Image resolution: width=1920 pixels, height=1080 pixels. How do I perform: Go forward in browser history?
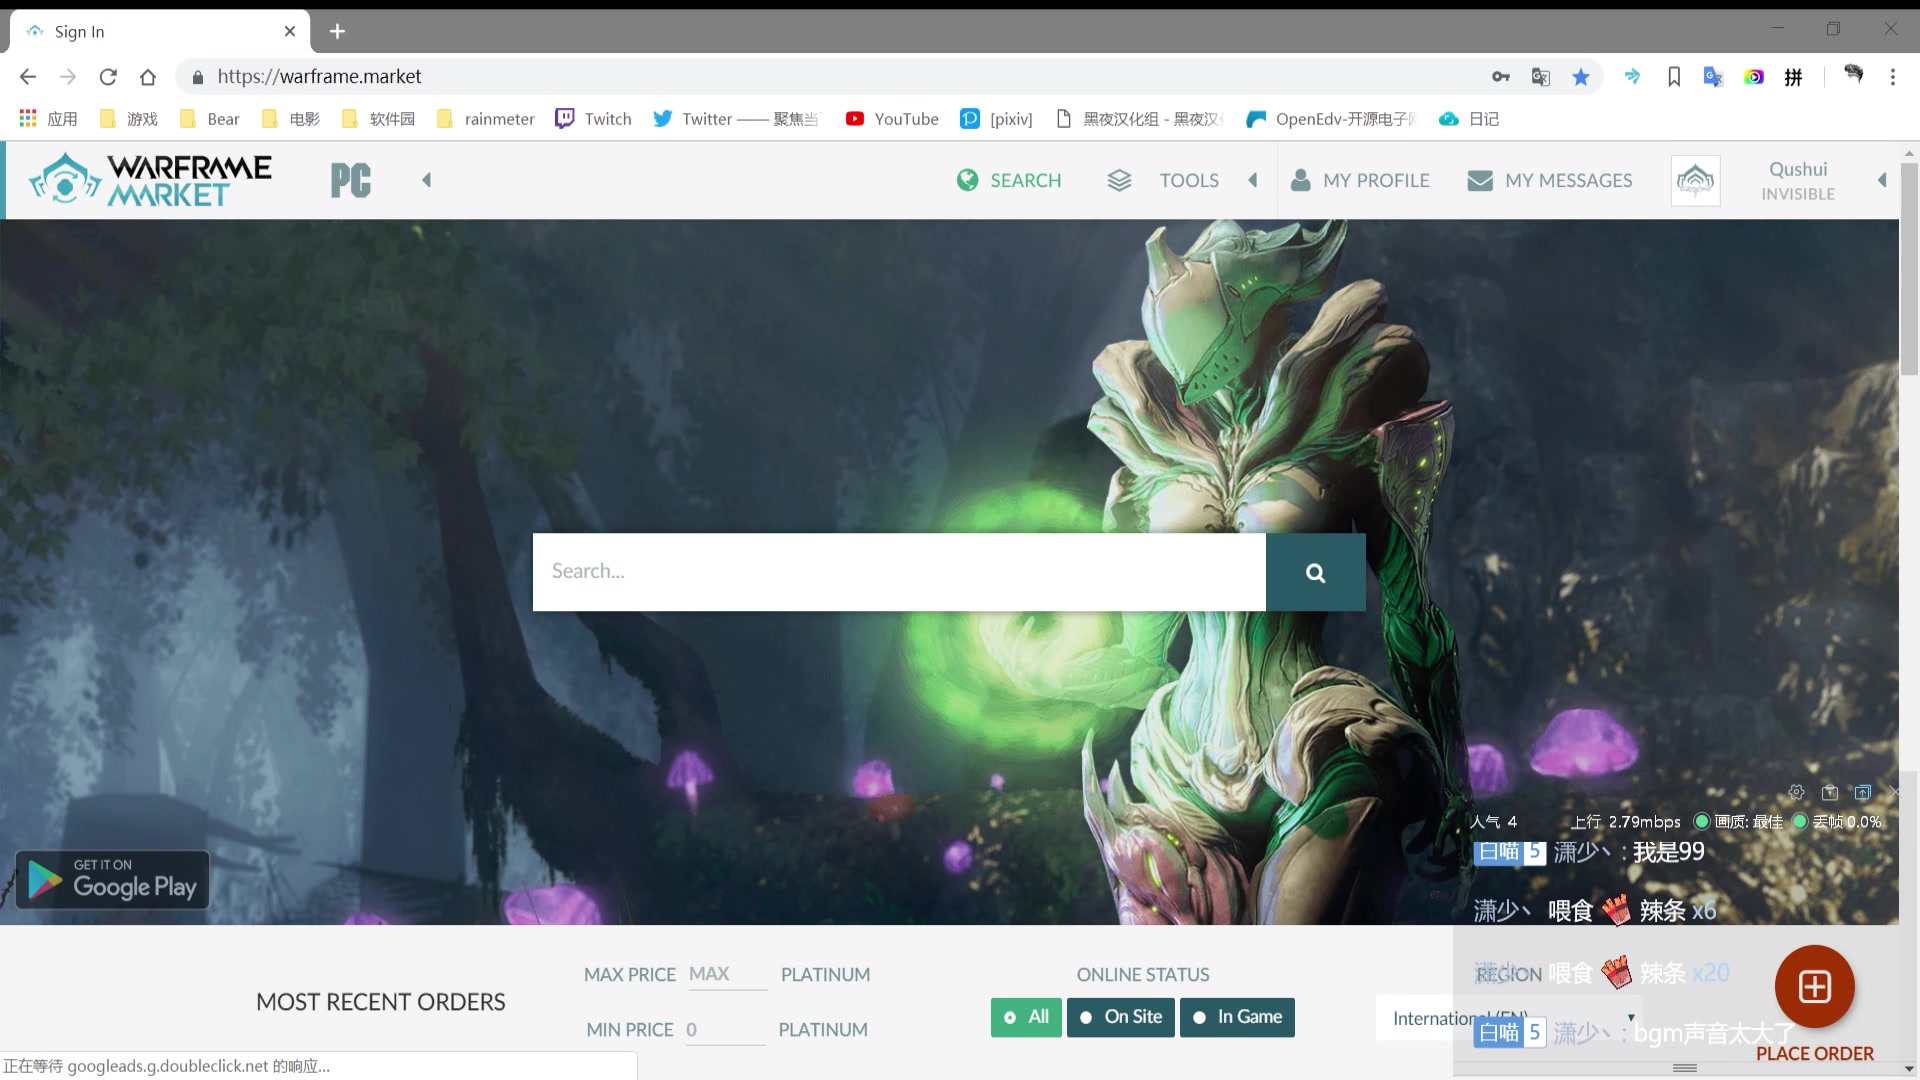[x=68, y=77]
